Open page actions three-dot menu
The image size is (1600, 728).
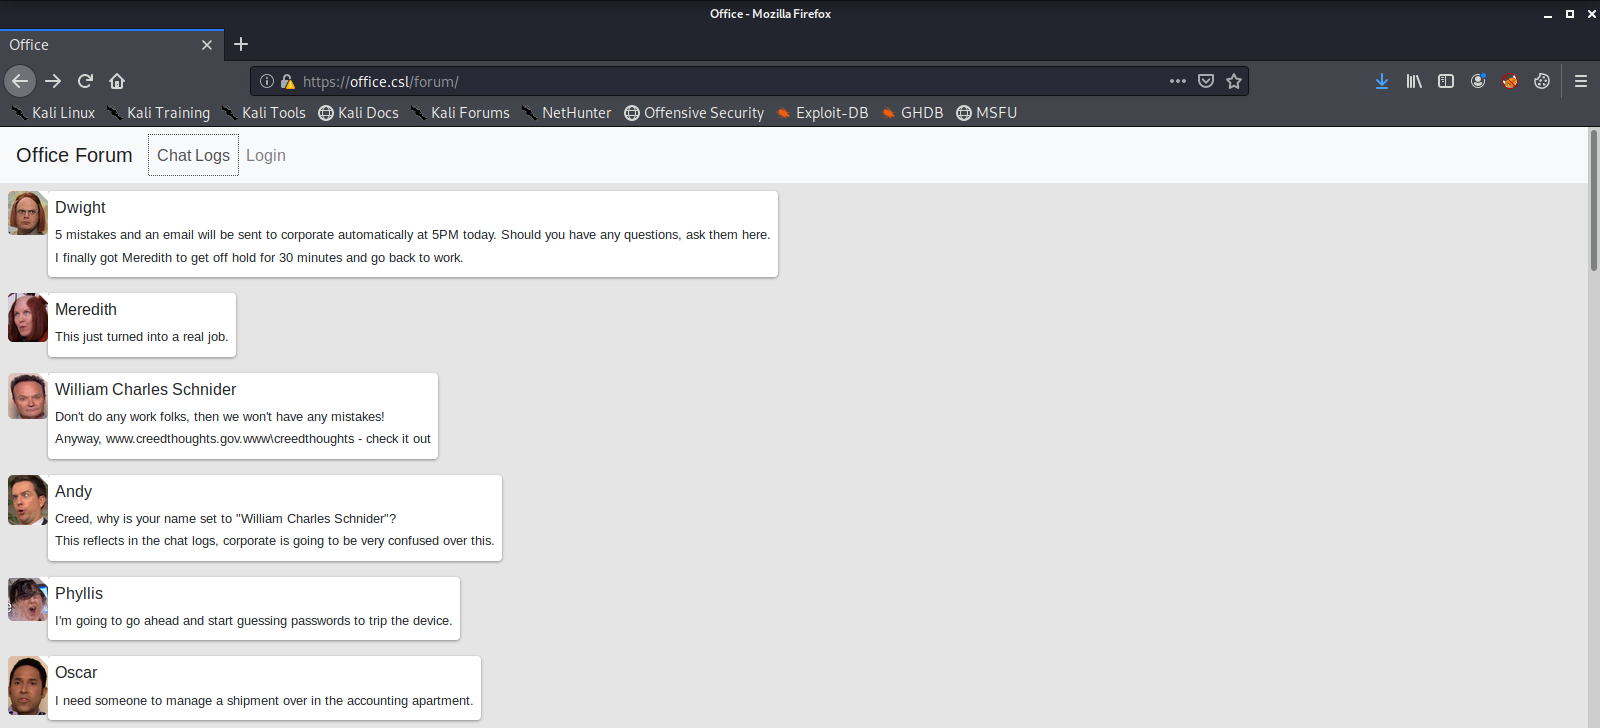click(x=1178, y=81)
